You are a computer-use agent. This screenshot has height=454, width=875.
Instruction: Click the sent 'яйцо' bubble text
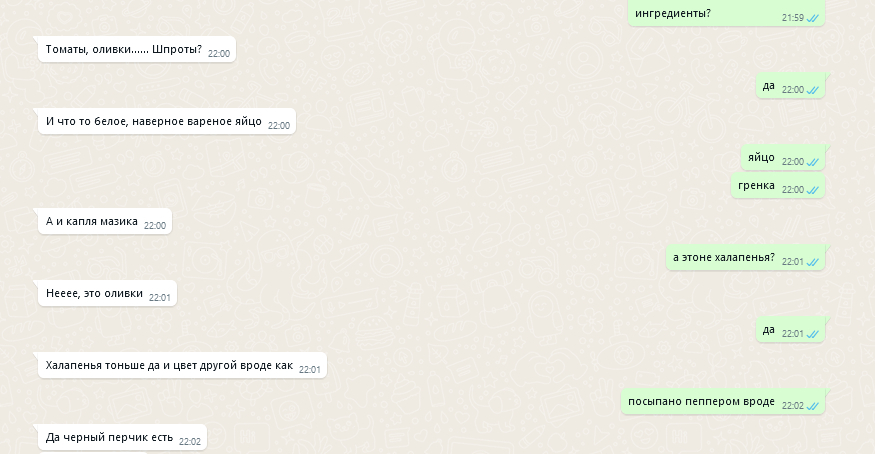coord(761,158)
